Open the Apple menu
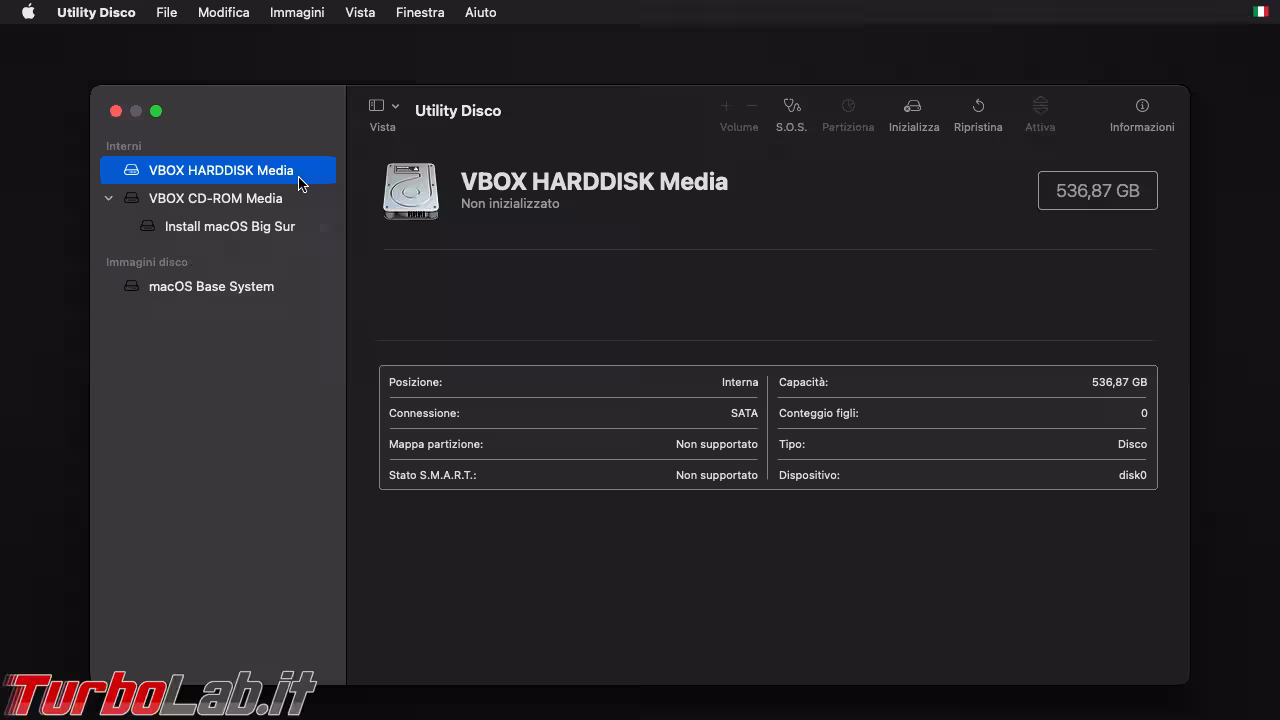1280x720 pixels. [28, 12]
